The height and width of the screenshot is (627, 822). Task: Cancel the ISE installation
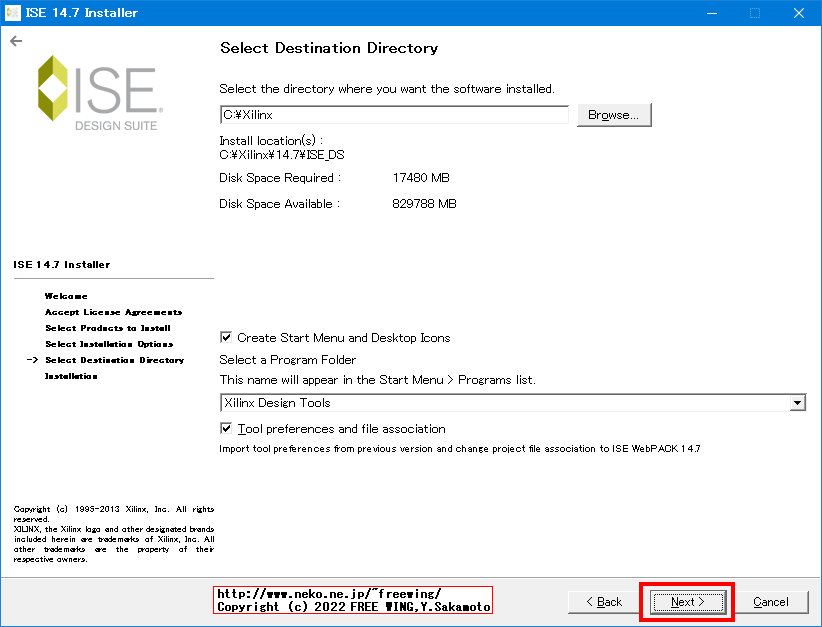point(772,601)
